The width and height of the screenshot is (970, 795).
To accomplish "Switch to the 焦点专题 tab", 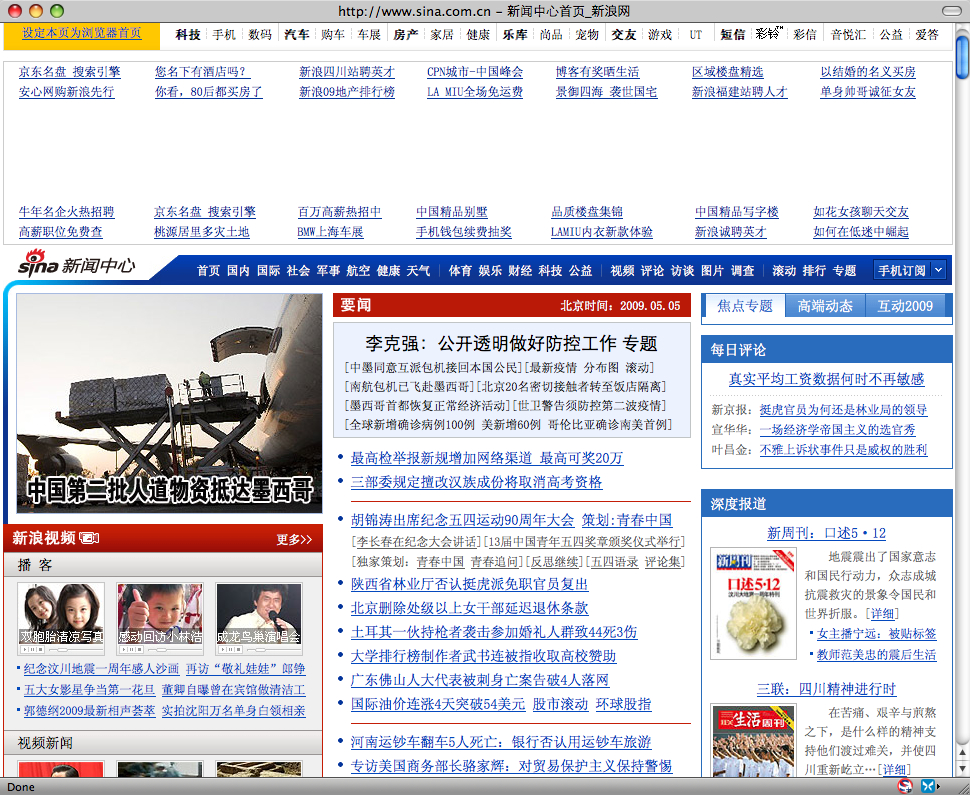I will (744, 306).
